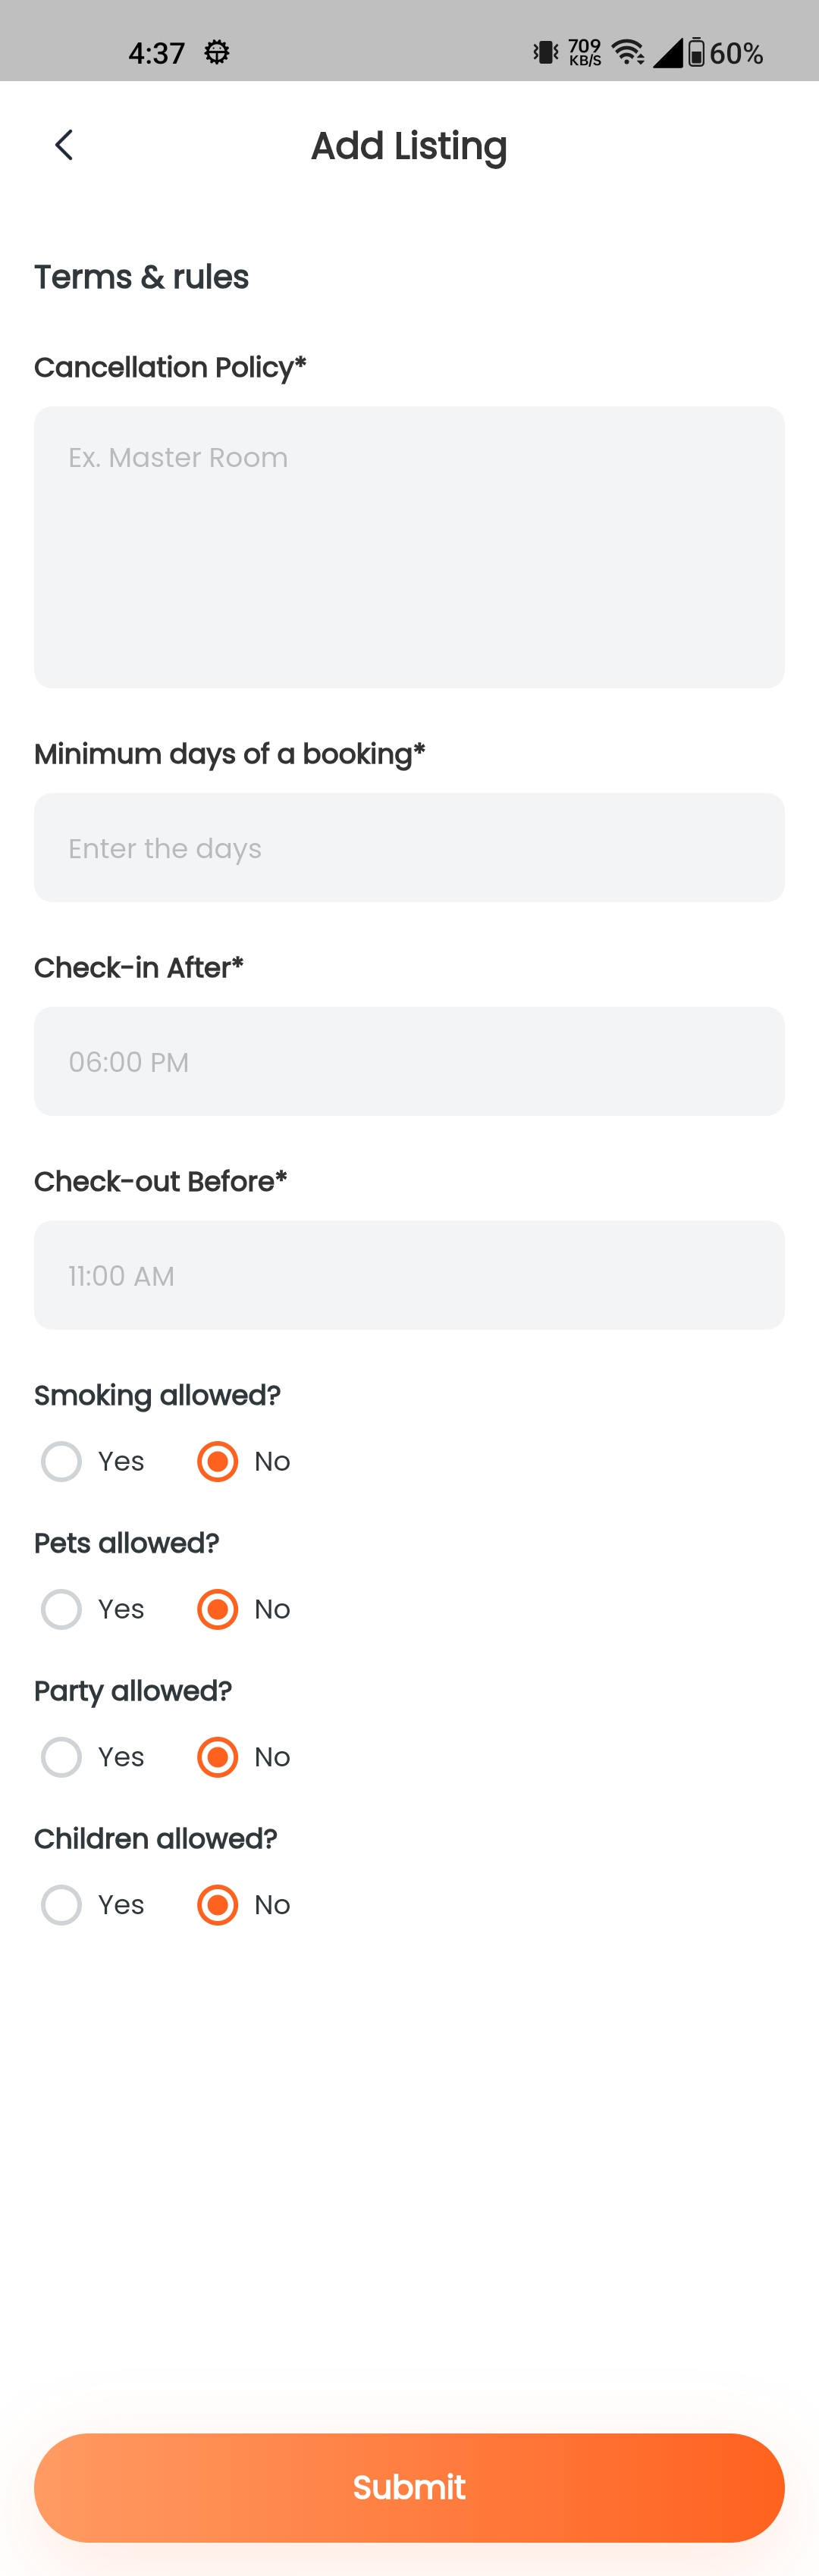Tap the Wi-Fi status icon

click(x=628, y=52)
